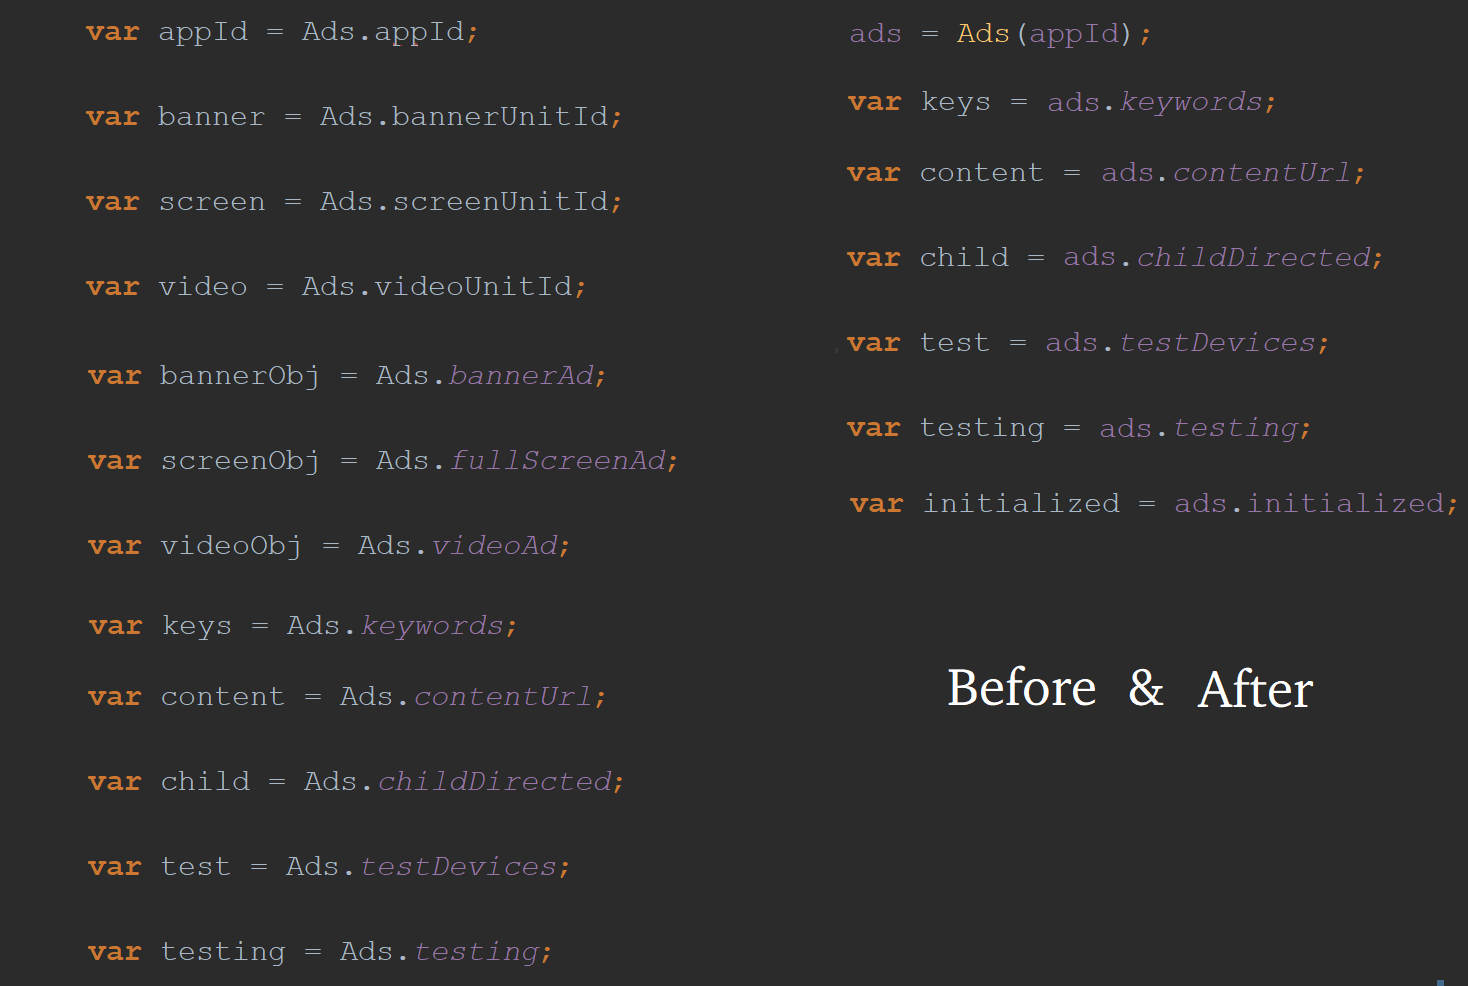Select the fullScreenAd property name
The image size is (1468, 986).
pyautogui.click(x=557, y=461)
